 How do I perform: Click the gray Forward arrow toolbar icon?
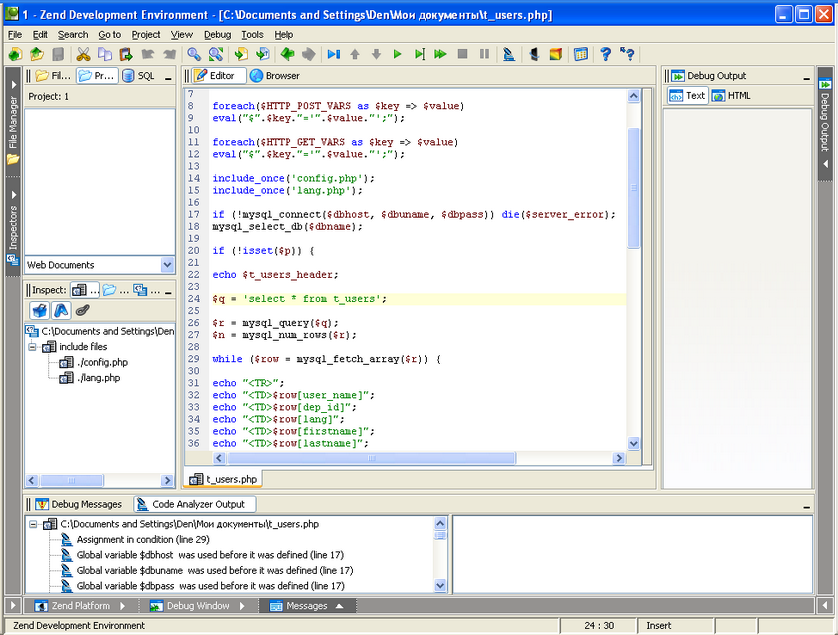[x=309, y=54]
